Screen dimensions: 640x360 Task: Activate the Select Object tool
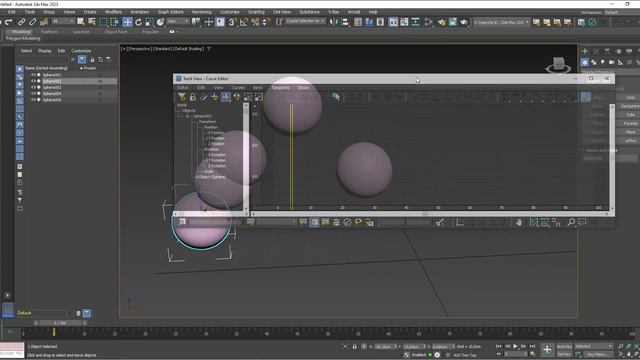(81, 22)
